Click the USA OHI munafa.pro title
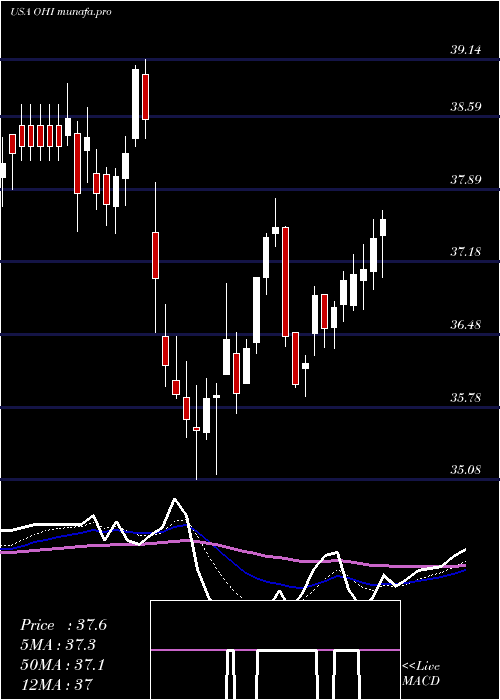Viewport: 500px width, 700px height. pos(61,12)
